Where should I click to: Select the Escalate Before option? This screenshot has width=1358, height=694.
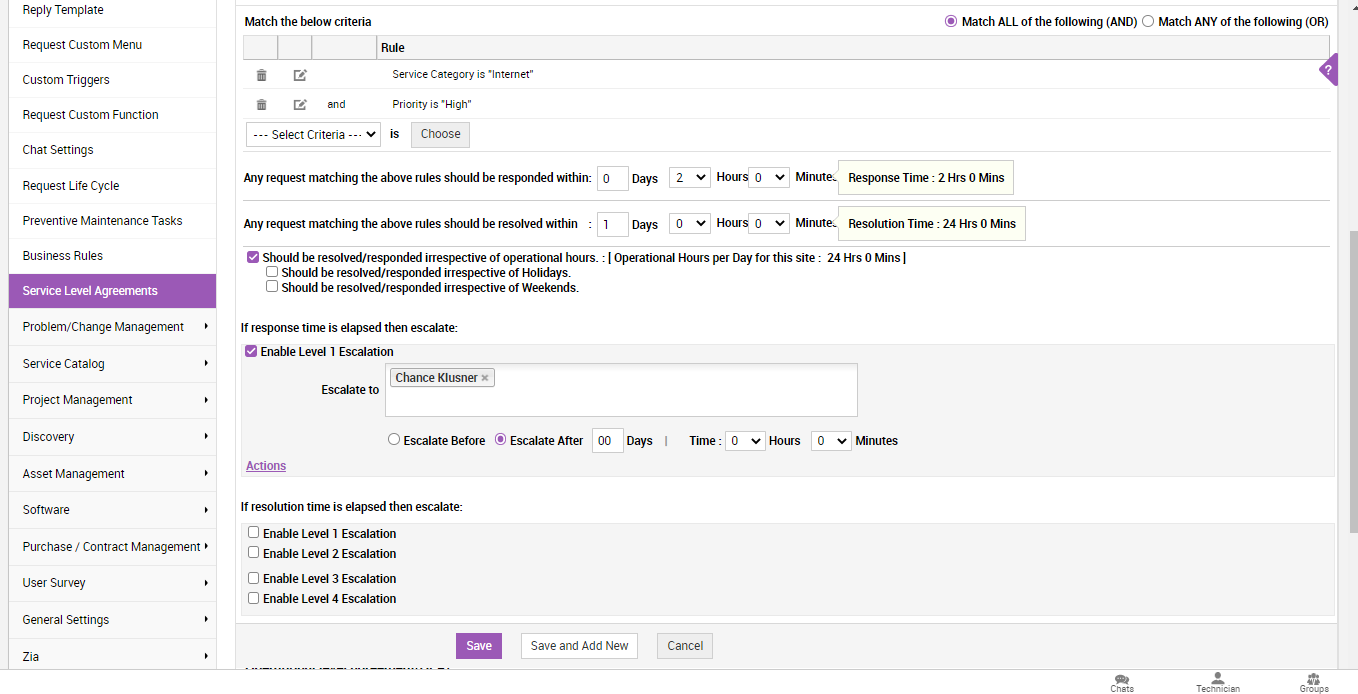click(394, 440)
